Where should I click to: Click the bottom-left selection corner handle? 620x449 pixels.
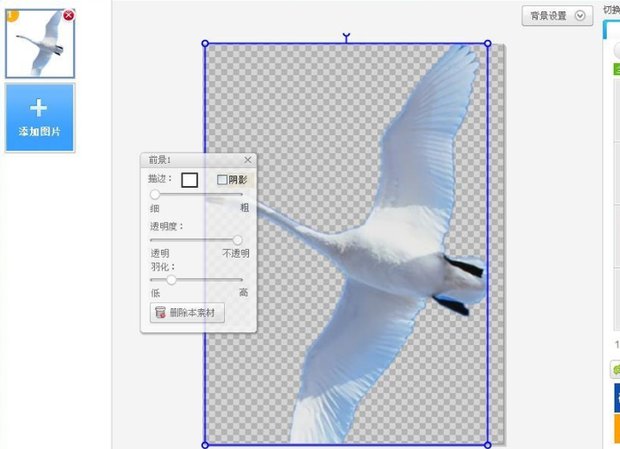coord(205,444)
